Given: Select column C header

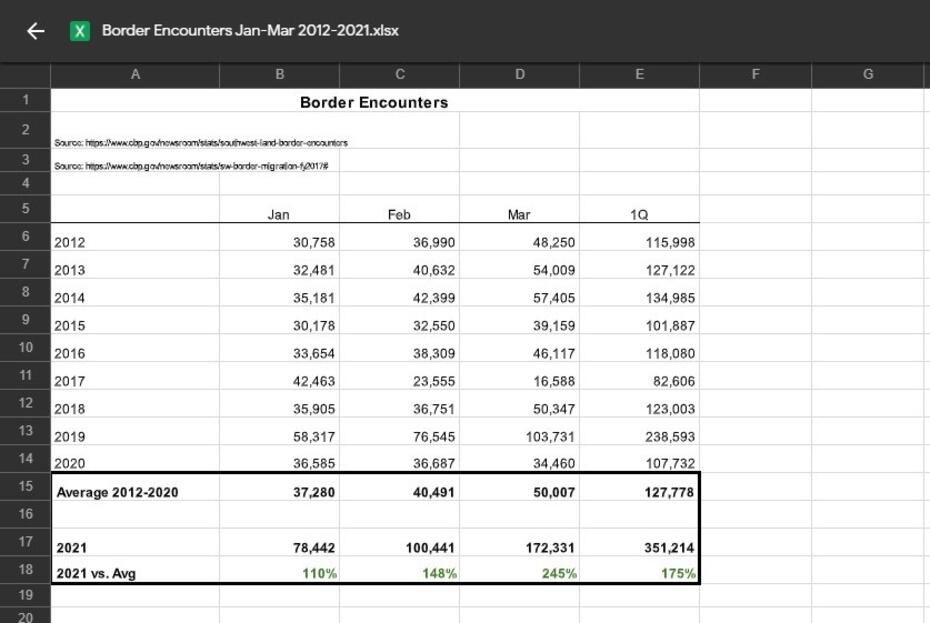Looking at the screenshot, I should (399, 74).
